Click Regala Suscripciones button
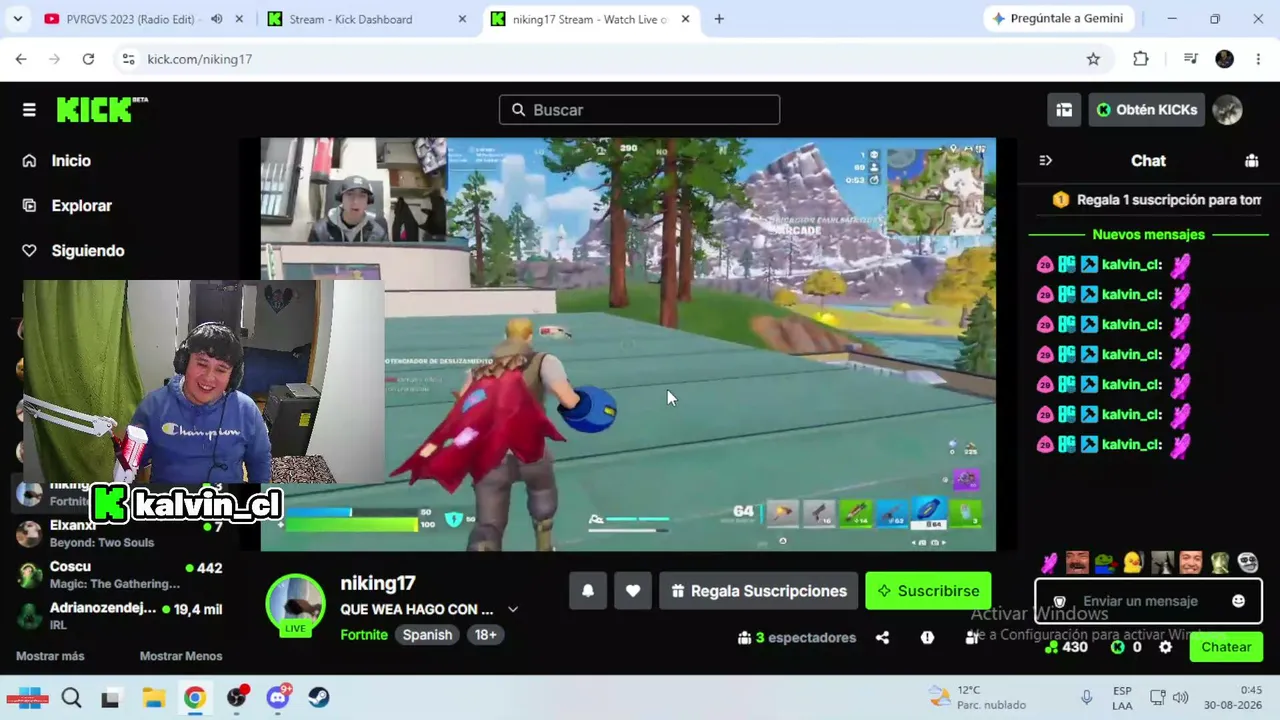This screenshot has width=1280, height=720. 758,591
